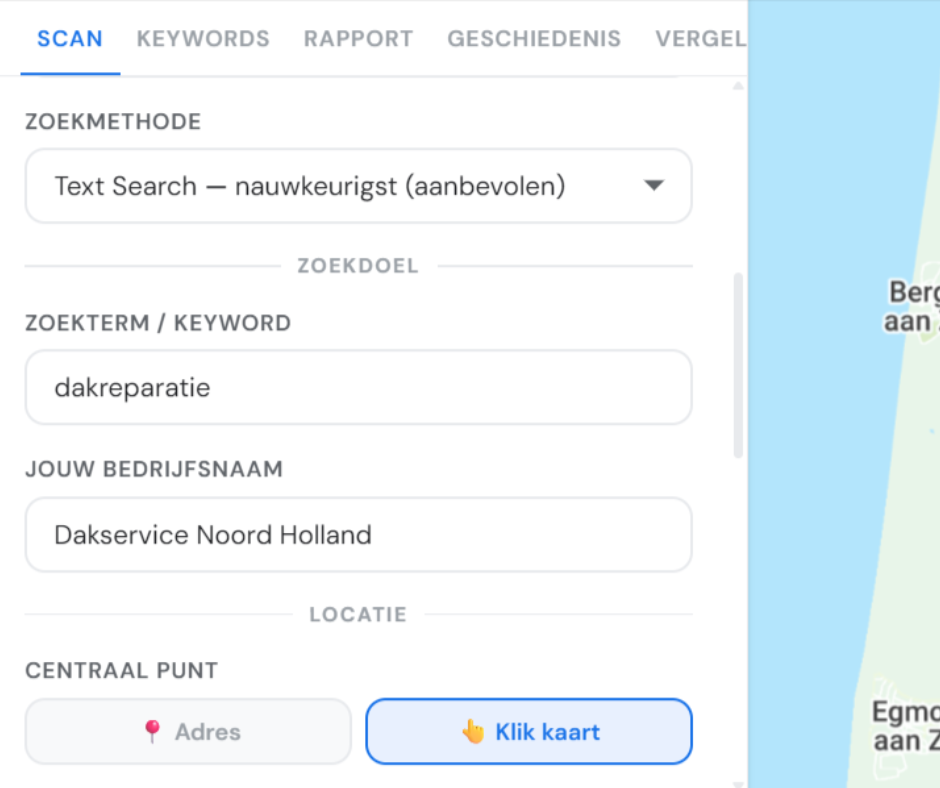The height and width of the screenshot is (788, 940).
Task: Click the settings panel vertical scrollbar thumb
Action: (739, 365)
